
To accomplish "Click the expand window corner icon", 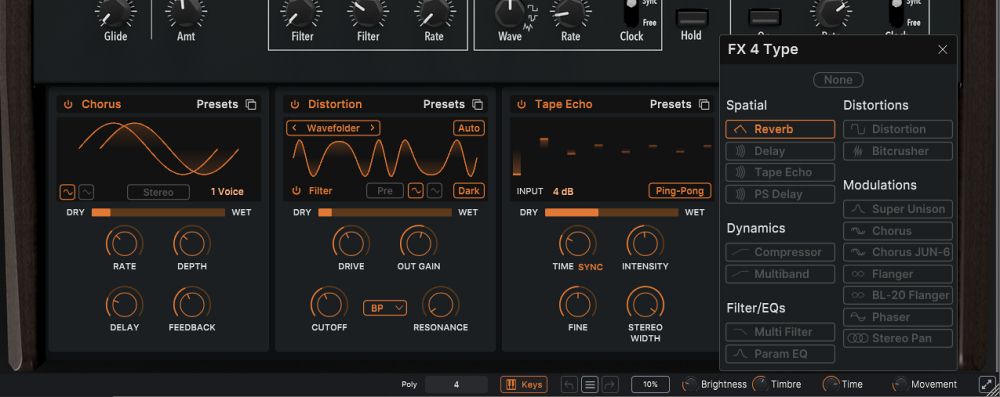I will point(987,384).
